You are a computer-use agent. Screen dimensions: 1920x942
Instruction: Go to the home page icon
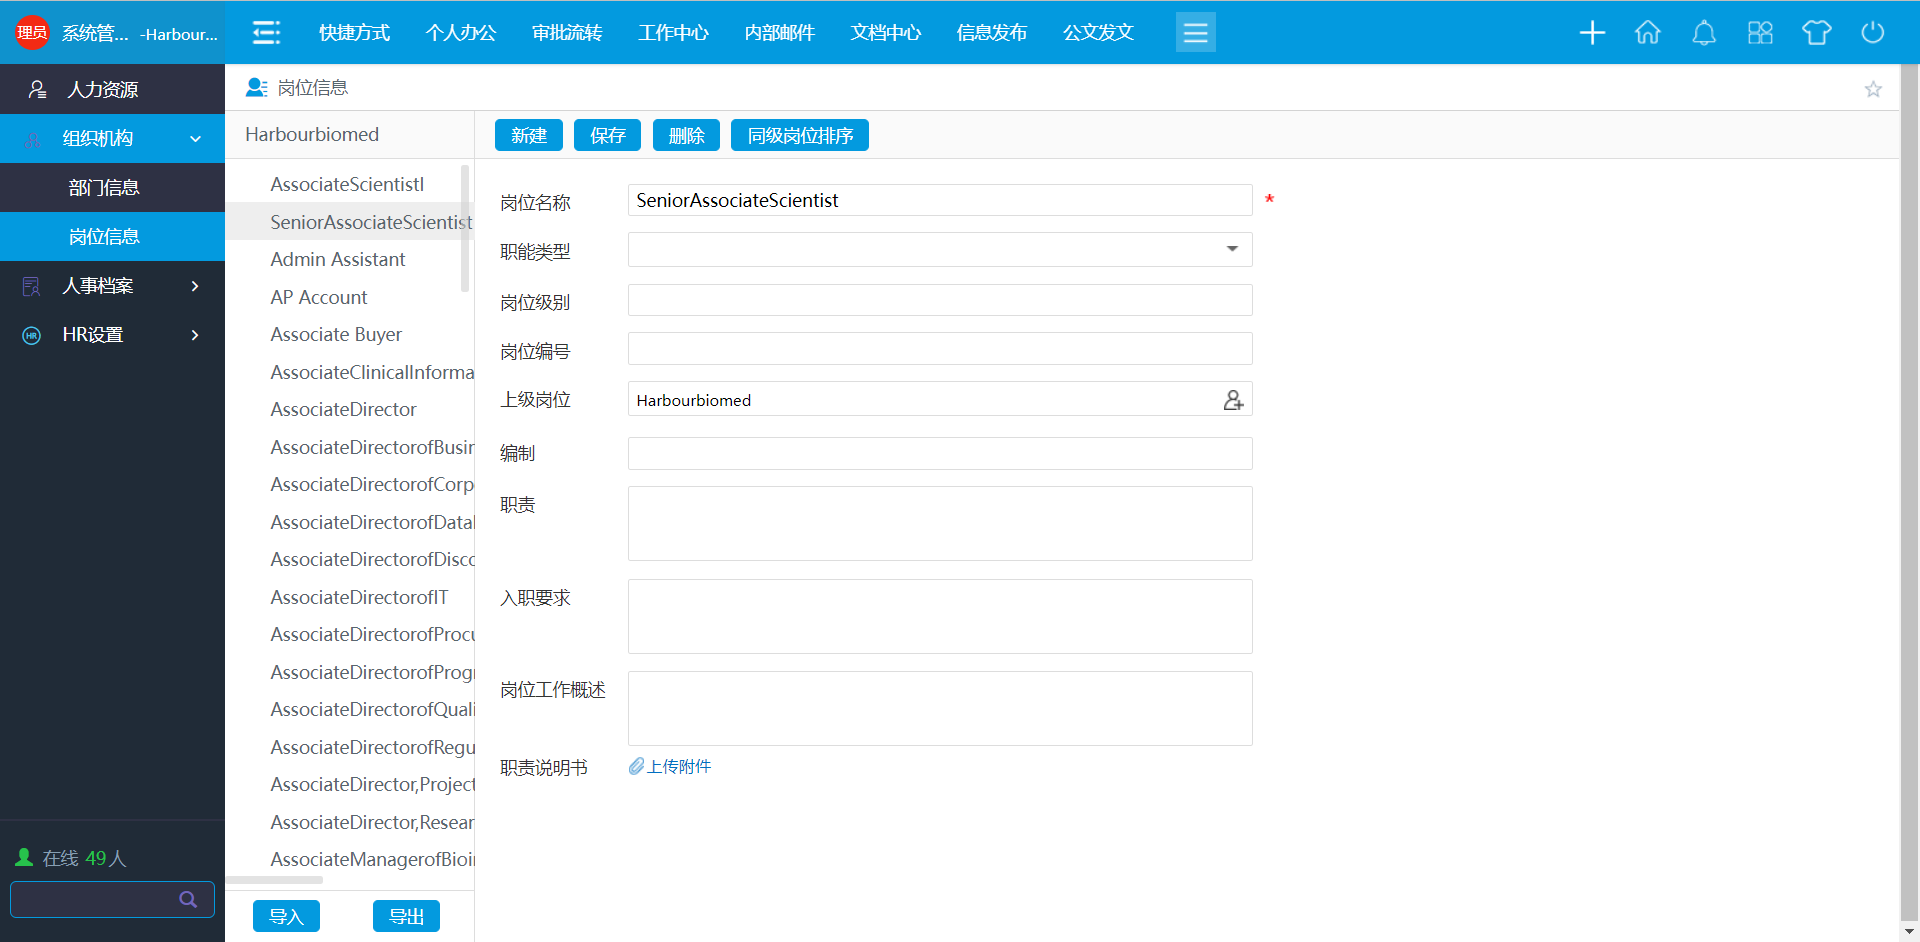point(1648,33)
